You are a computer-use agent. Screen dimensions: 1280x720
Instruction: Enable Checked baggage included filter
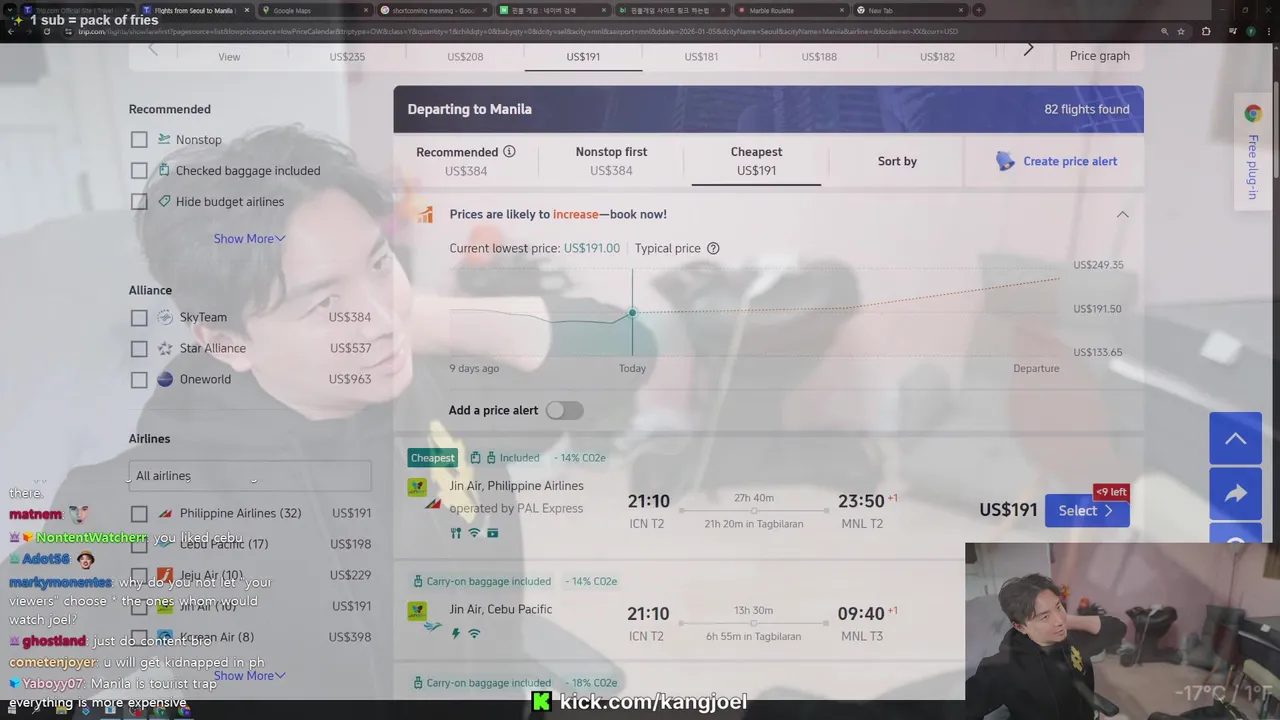(139, 171)
